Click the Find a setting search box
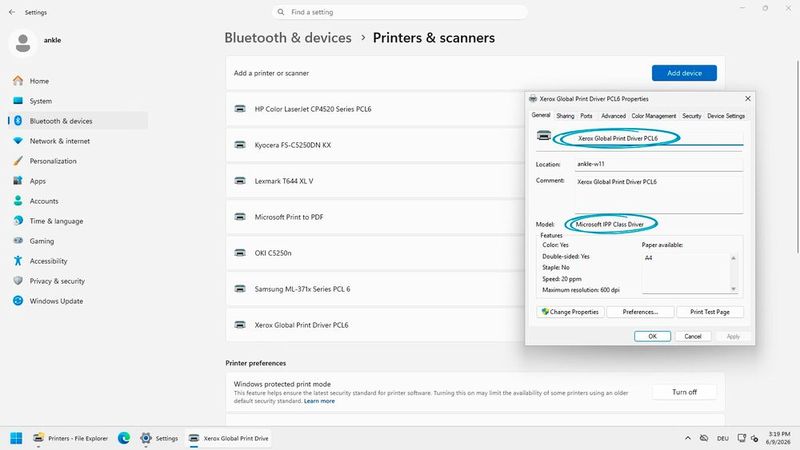Image resolution: width=800 pixels, height=450 pixels. [x=400, y=12]
